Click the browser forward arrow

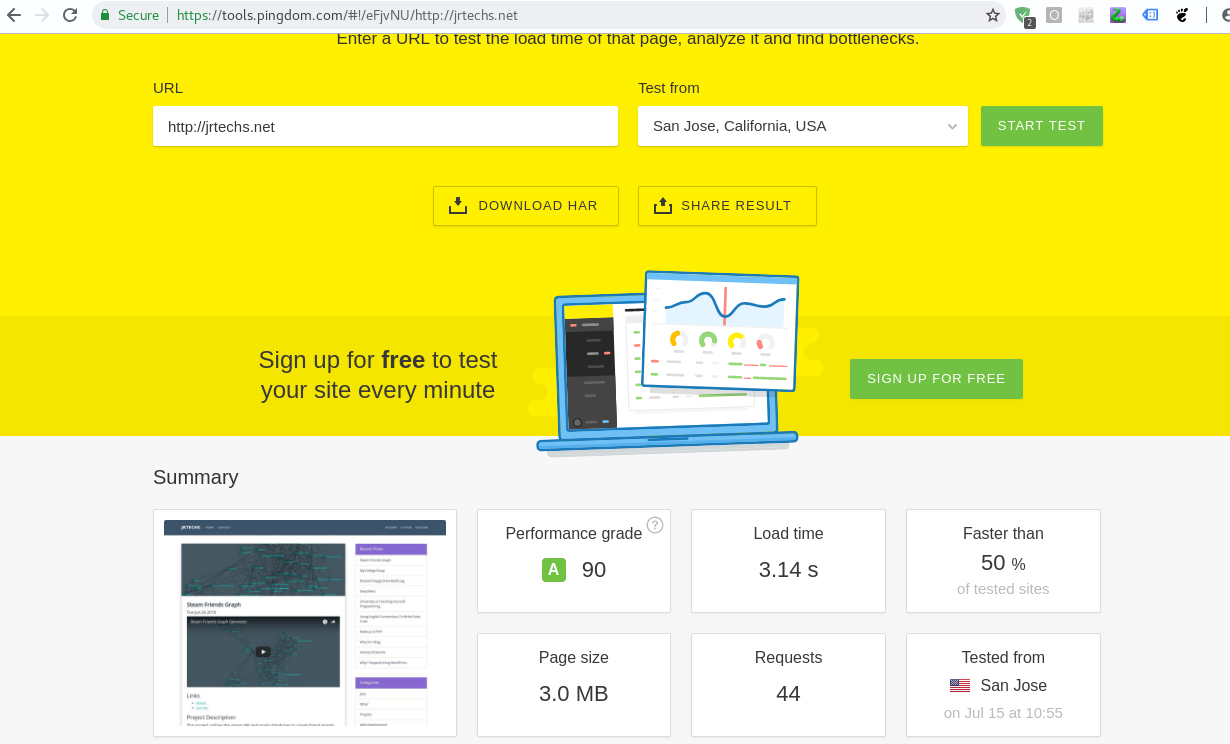tap(42, 15)
